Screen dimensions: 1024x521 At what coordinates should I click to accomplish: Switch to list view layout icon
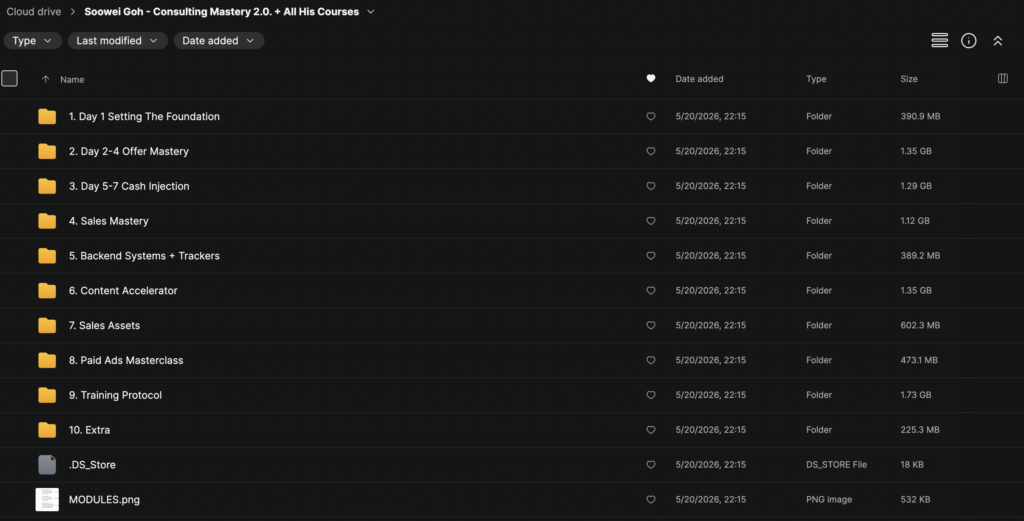(x=939, y=40)
